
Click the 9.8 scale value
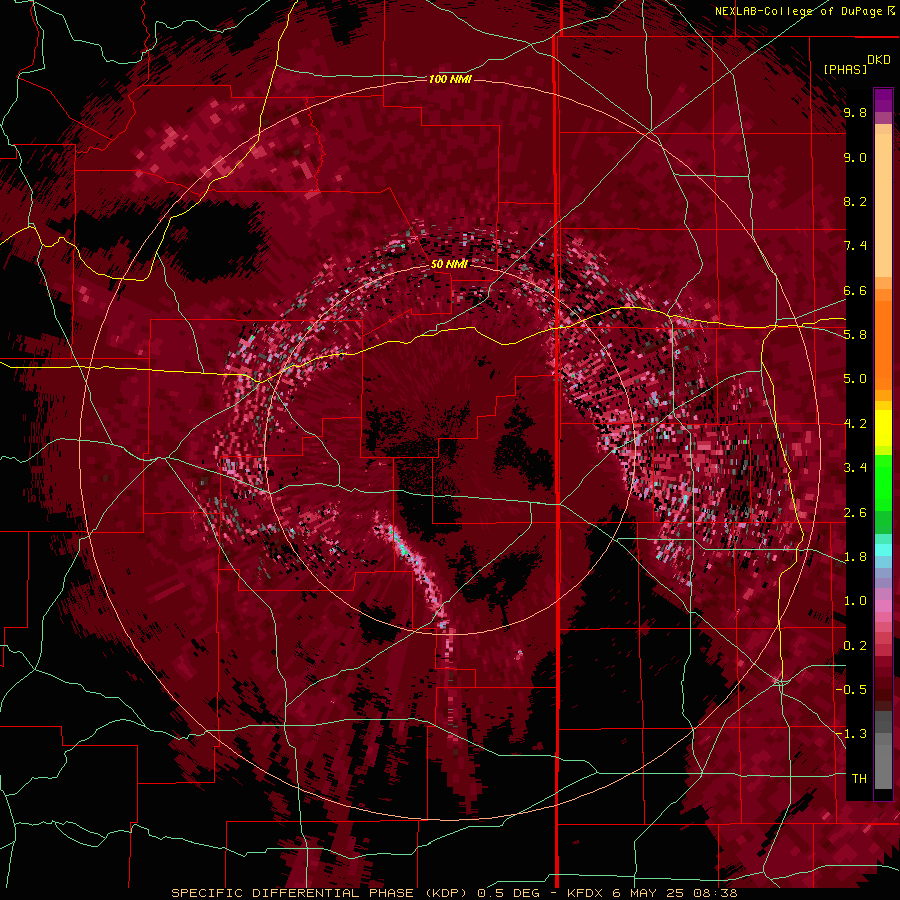855,112
